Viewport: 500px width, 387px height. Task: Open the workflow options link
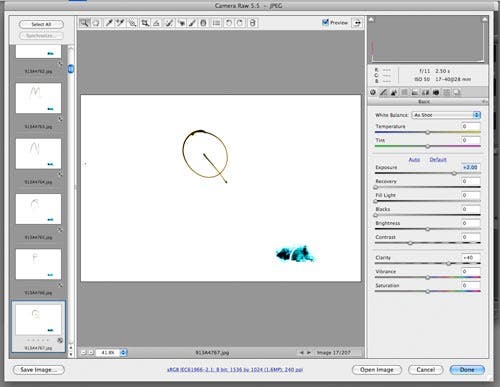235,370
